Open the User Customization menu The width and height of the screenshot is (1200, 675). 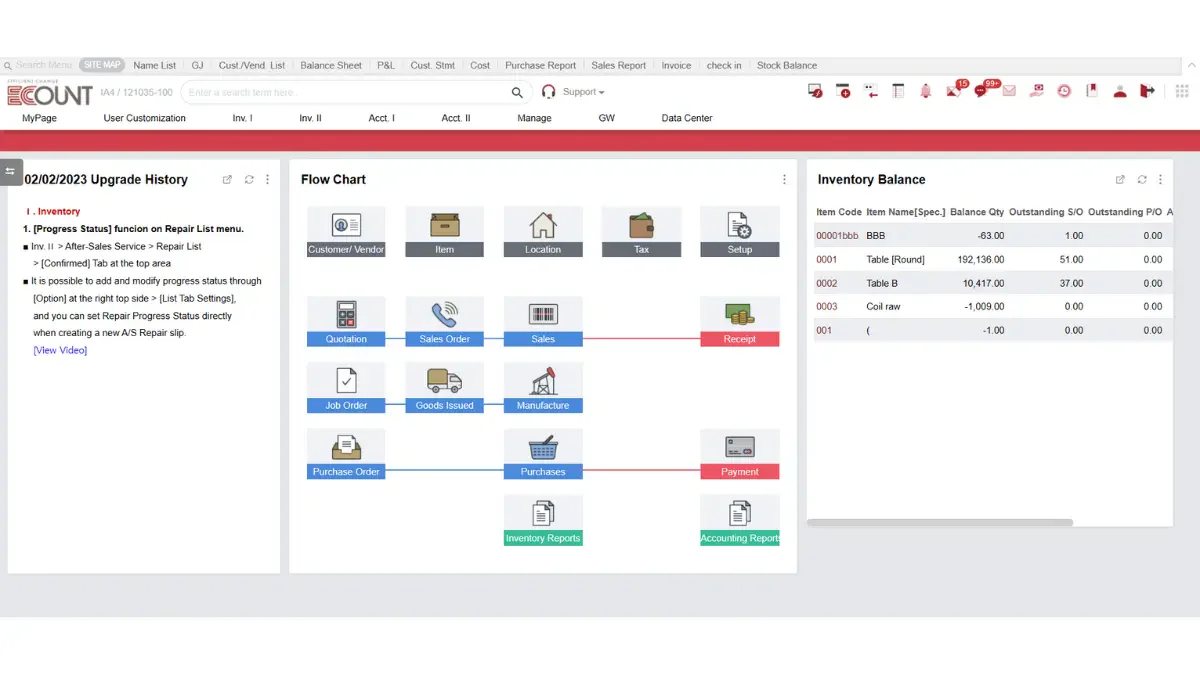pyautogui.click(x=145, y=118)
